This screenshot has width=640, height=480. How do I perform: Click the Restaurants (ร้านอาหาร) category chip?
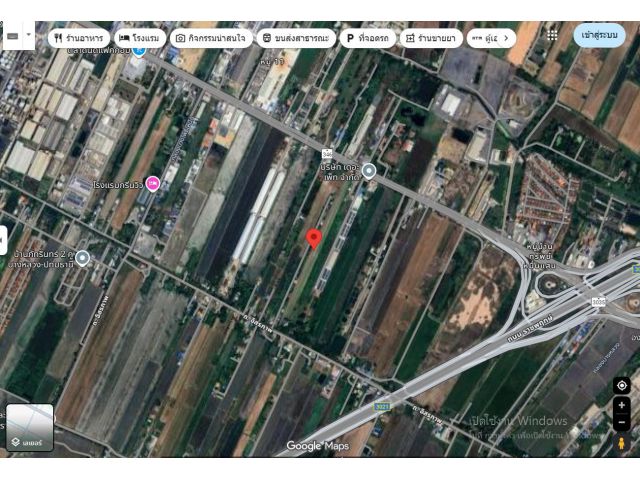pyautogui.click(x=79, y=38)
